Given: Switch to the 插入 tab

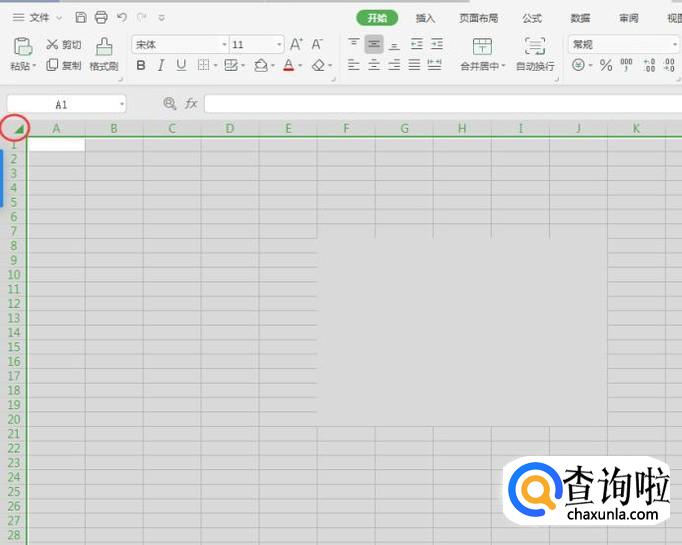Looking at the screenshot, I should pos(425,18).
